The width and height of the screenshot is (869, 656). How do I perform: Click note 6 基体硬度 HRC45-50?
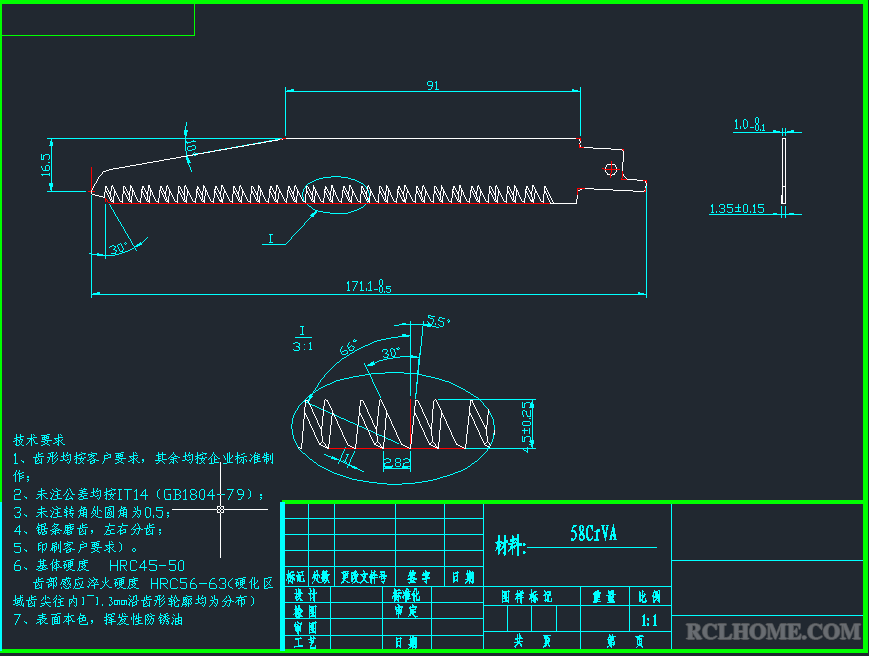pos(99,566)
